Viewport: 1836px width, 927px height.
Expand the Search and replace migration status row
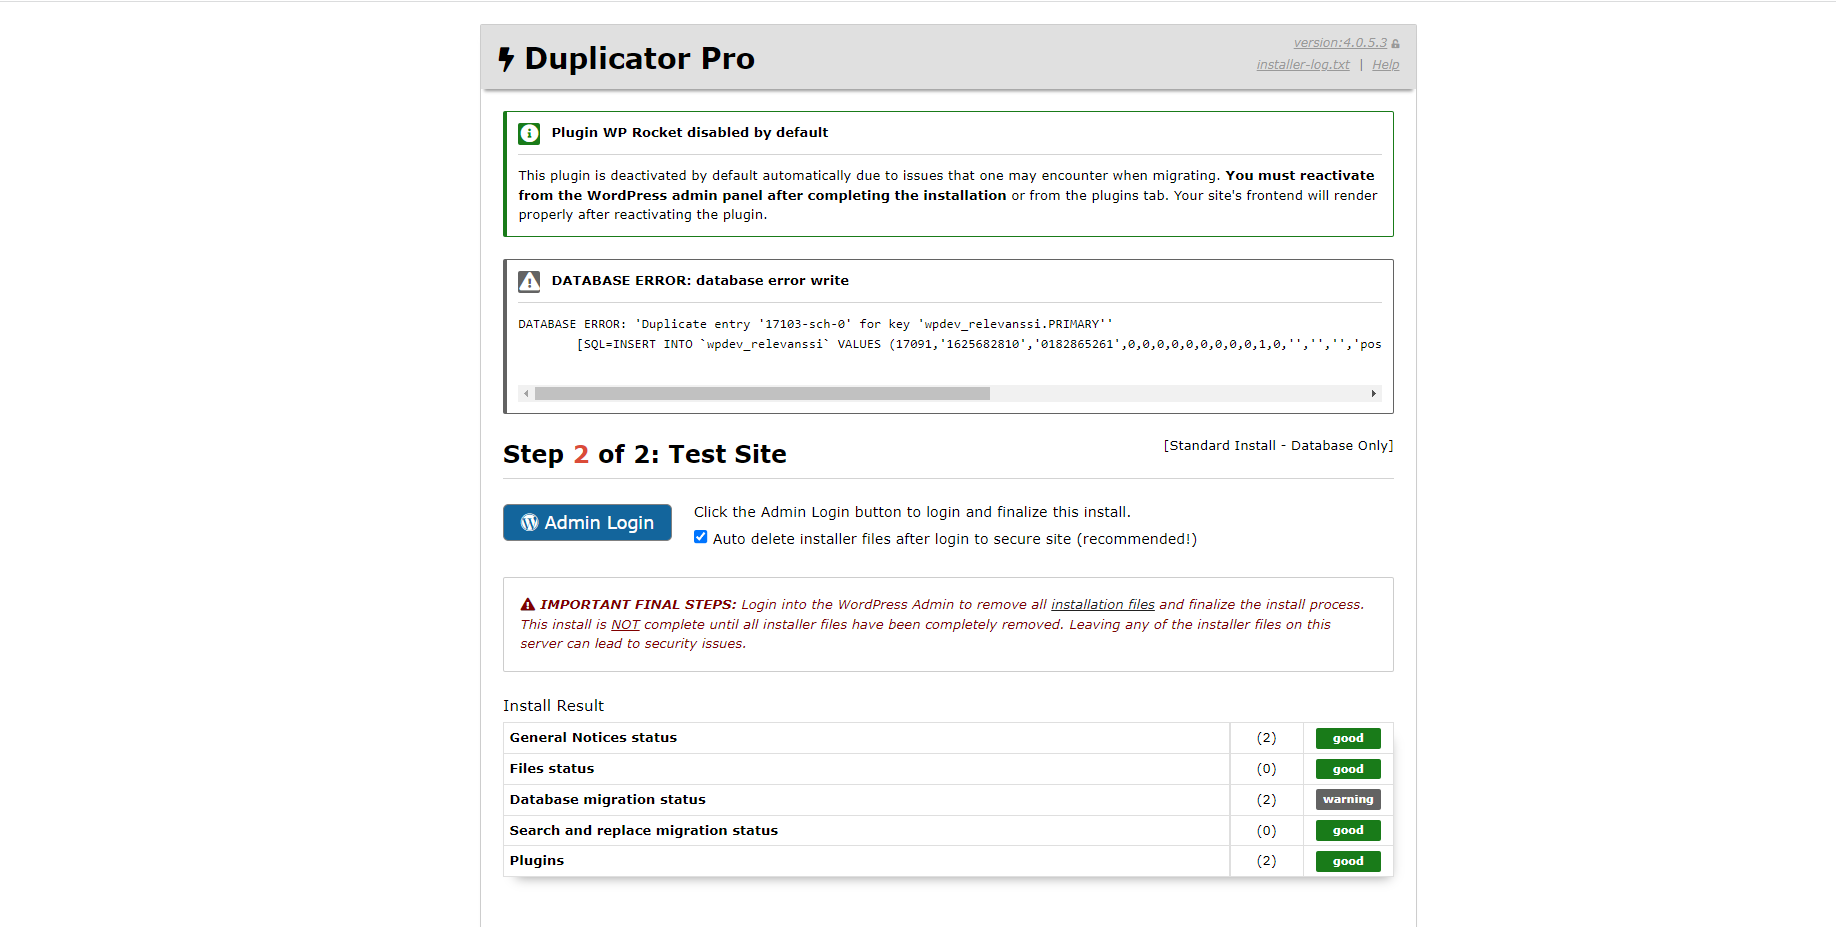pos(948,831)
